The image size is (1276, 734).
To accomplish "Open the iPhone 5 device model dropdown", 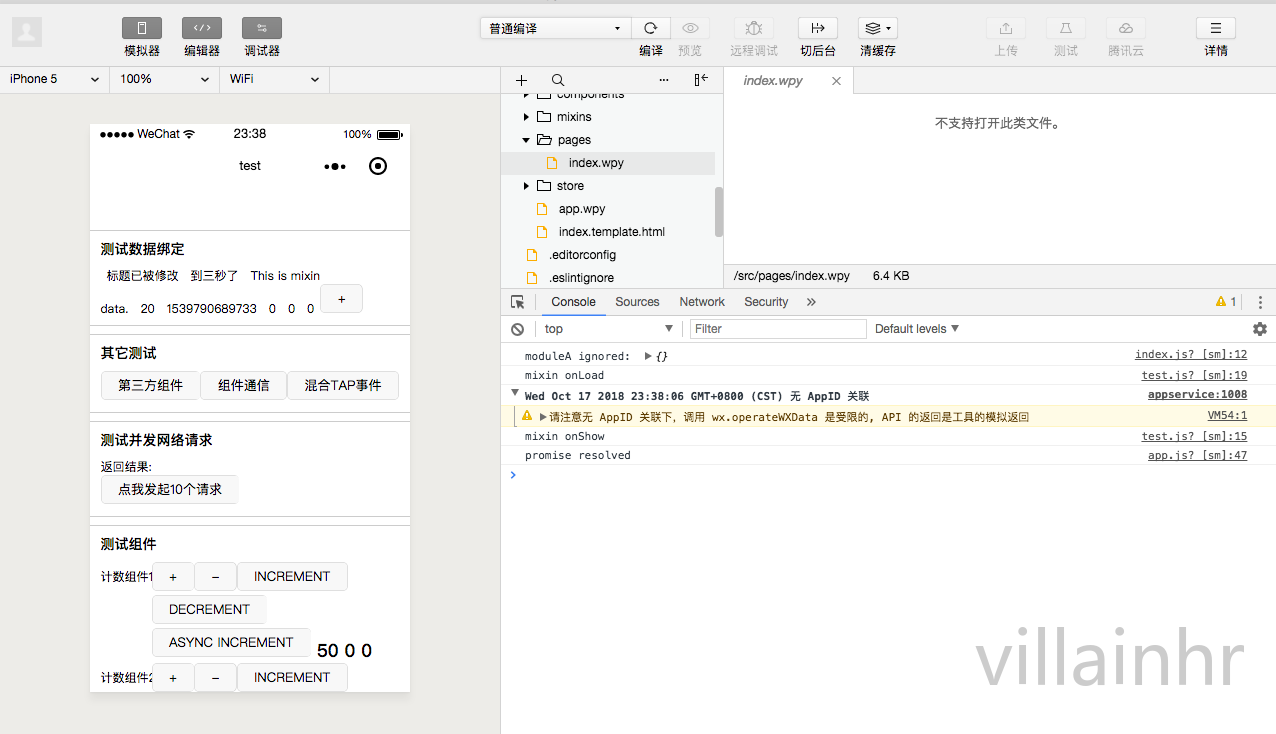I will point(53,78).
